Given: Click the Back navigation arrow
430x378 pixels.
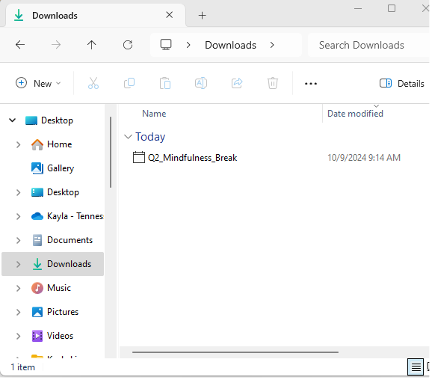Looking at the screenshot, I should point(20,45).
